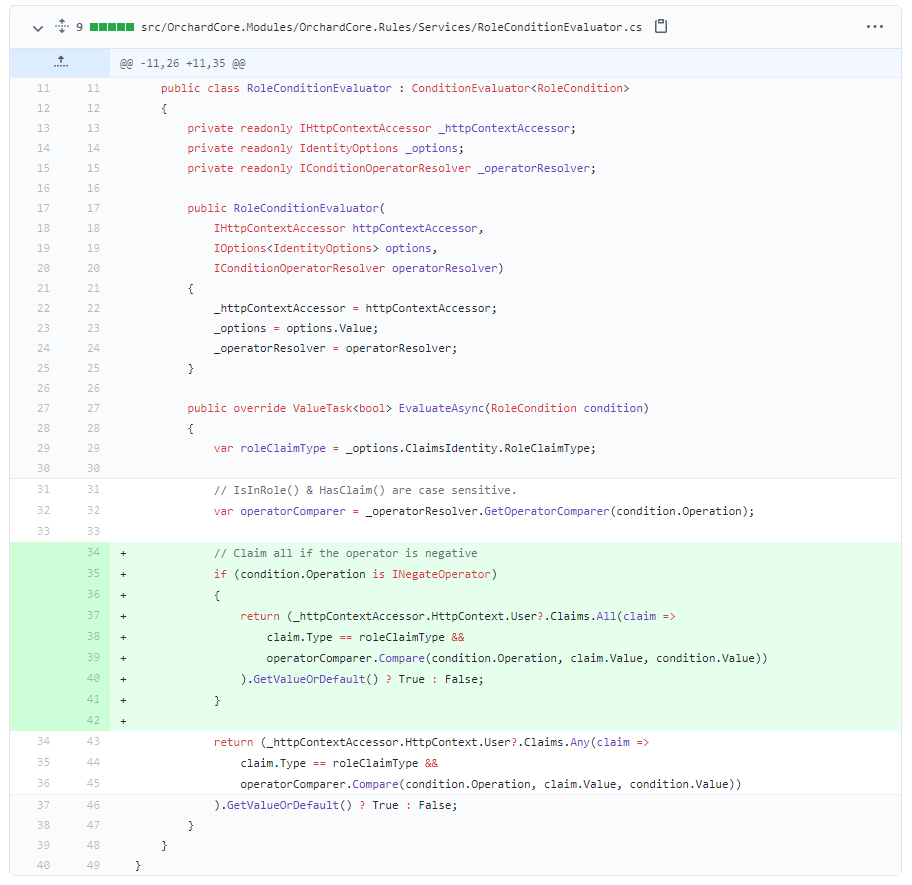Click the plus marker on the added comment line
Screen dimensions: 912x885
[123, 554]
